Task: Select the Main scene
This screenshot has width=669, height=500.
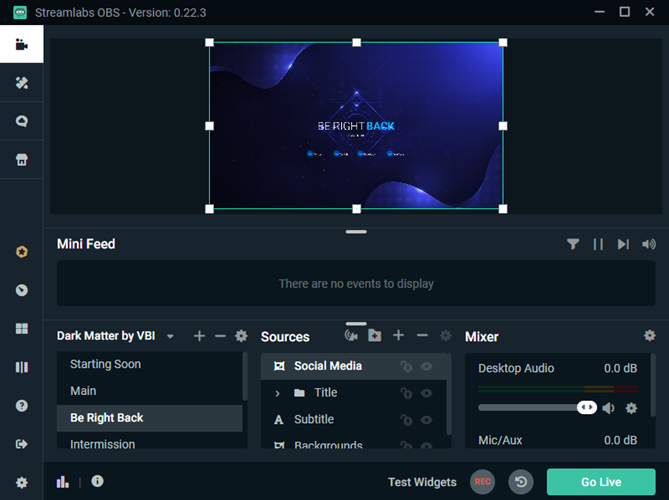Action: [x=149, y=391]
